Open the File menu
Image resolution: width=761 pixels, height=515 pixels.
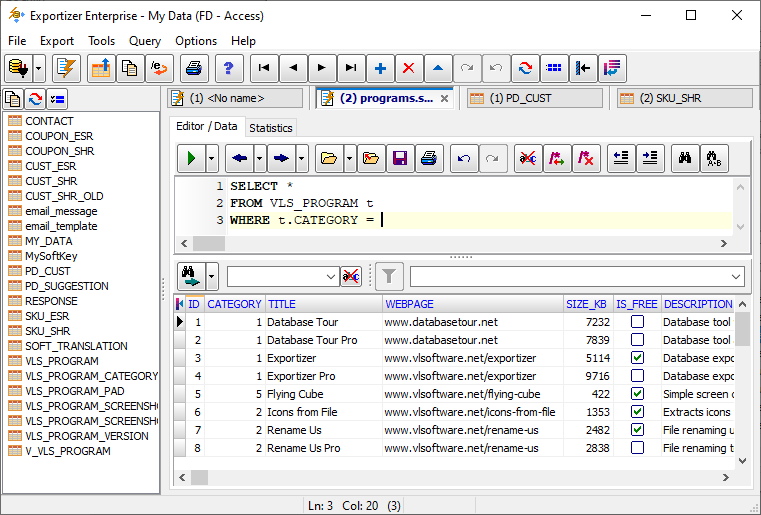[17, 41]
